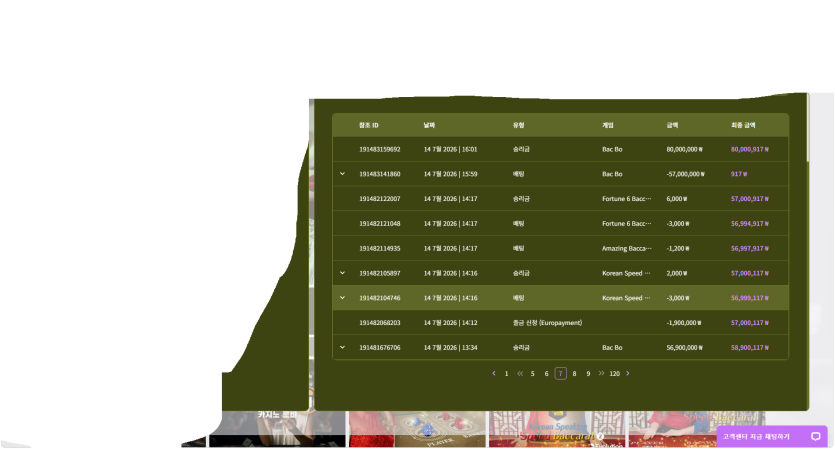Click current page 7 indicator
Image resolution: width=835 pixels, height=449 pixels.
pyautogui.click(x=560, y=373)
